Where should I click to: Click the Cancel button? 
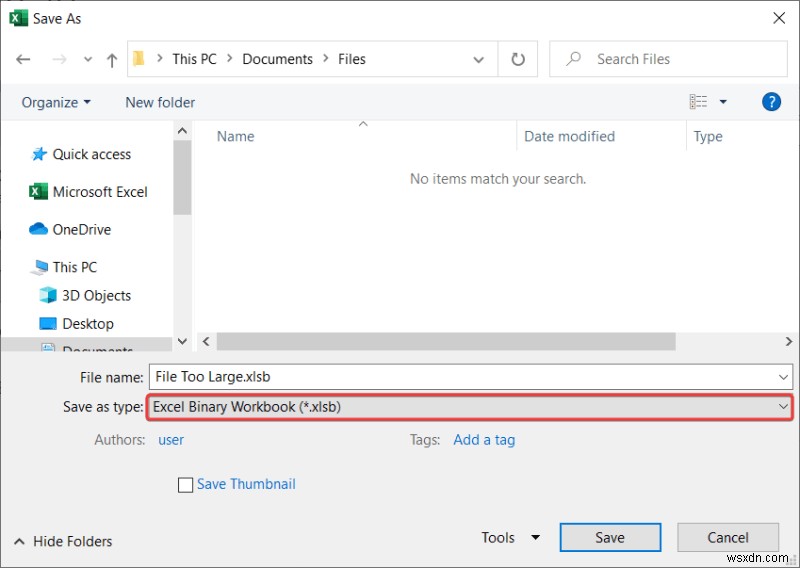(x=728, y=537)
